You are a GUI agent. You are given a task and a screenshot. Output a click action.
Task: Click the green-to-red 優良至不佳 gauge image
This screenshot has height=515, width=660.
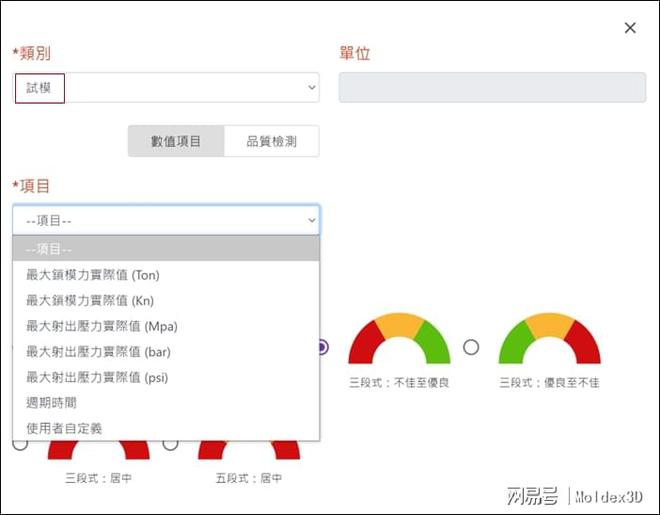coord(550,338)
